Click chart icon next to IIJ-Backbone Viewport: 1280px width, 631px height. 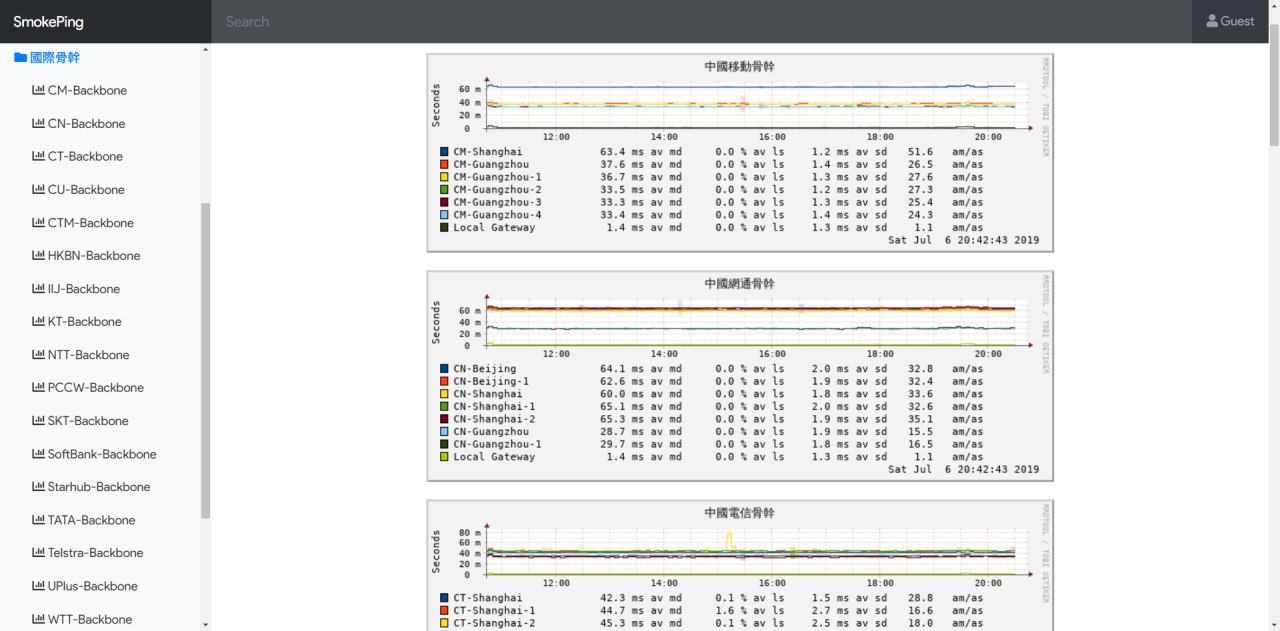pos(38,289)
